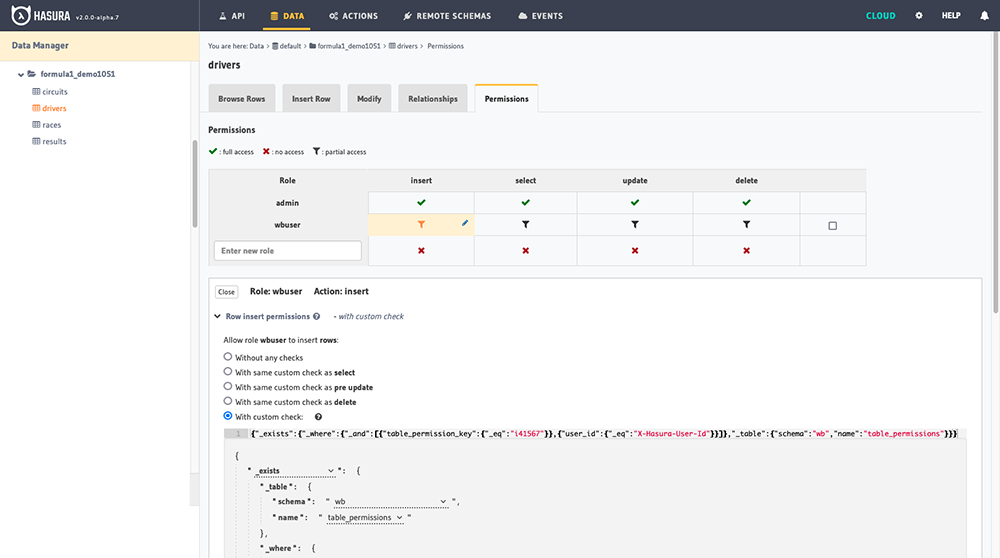Go to the REMOTE SCHEMAS tab

click(x=447, y=16)
